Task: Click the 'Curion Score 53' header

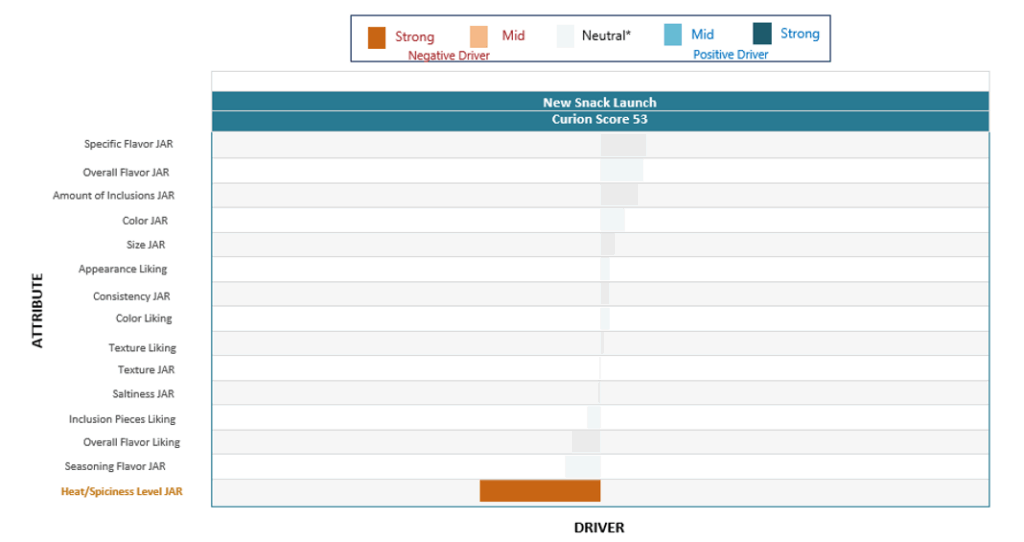Action: [600, 120]
